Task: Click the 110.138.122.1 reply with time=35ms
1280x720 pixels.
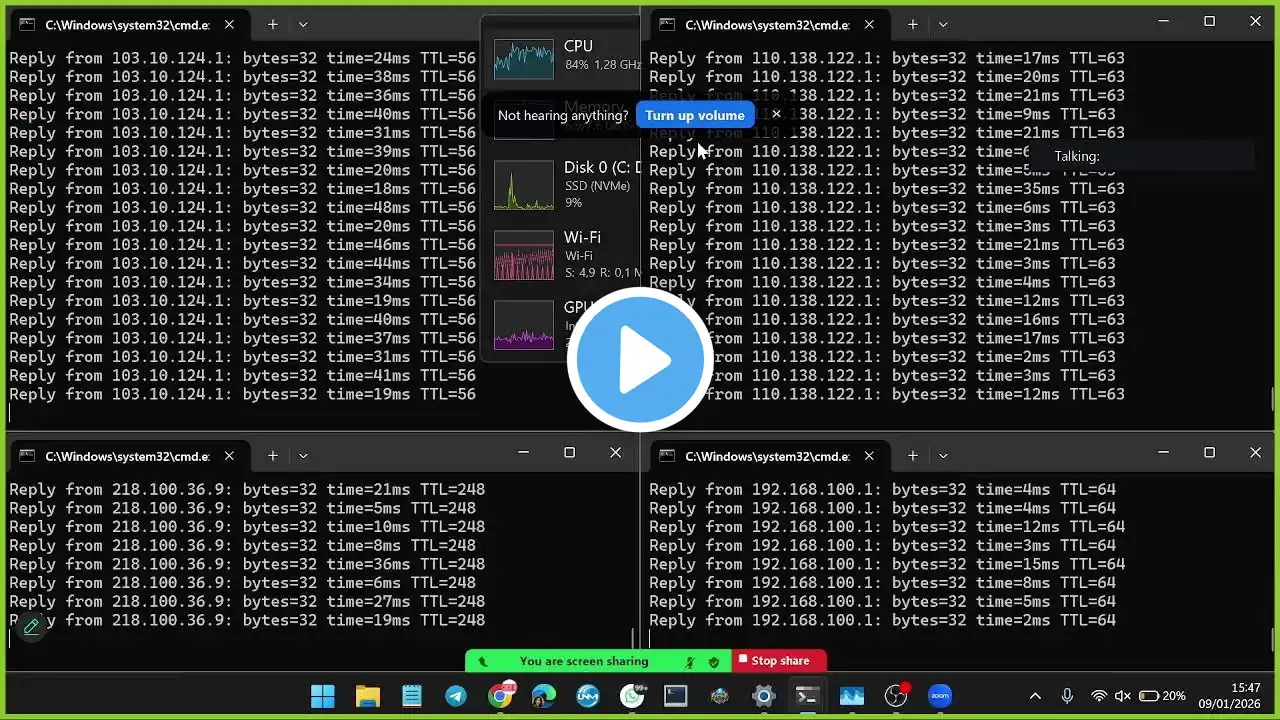Action: point(887,189)
